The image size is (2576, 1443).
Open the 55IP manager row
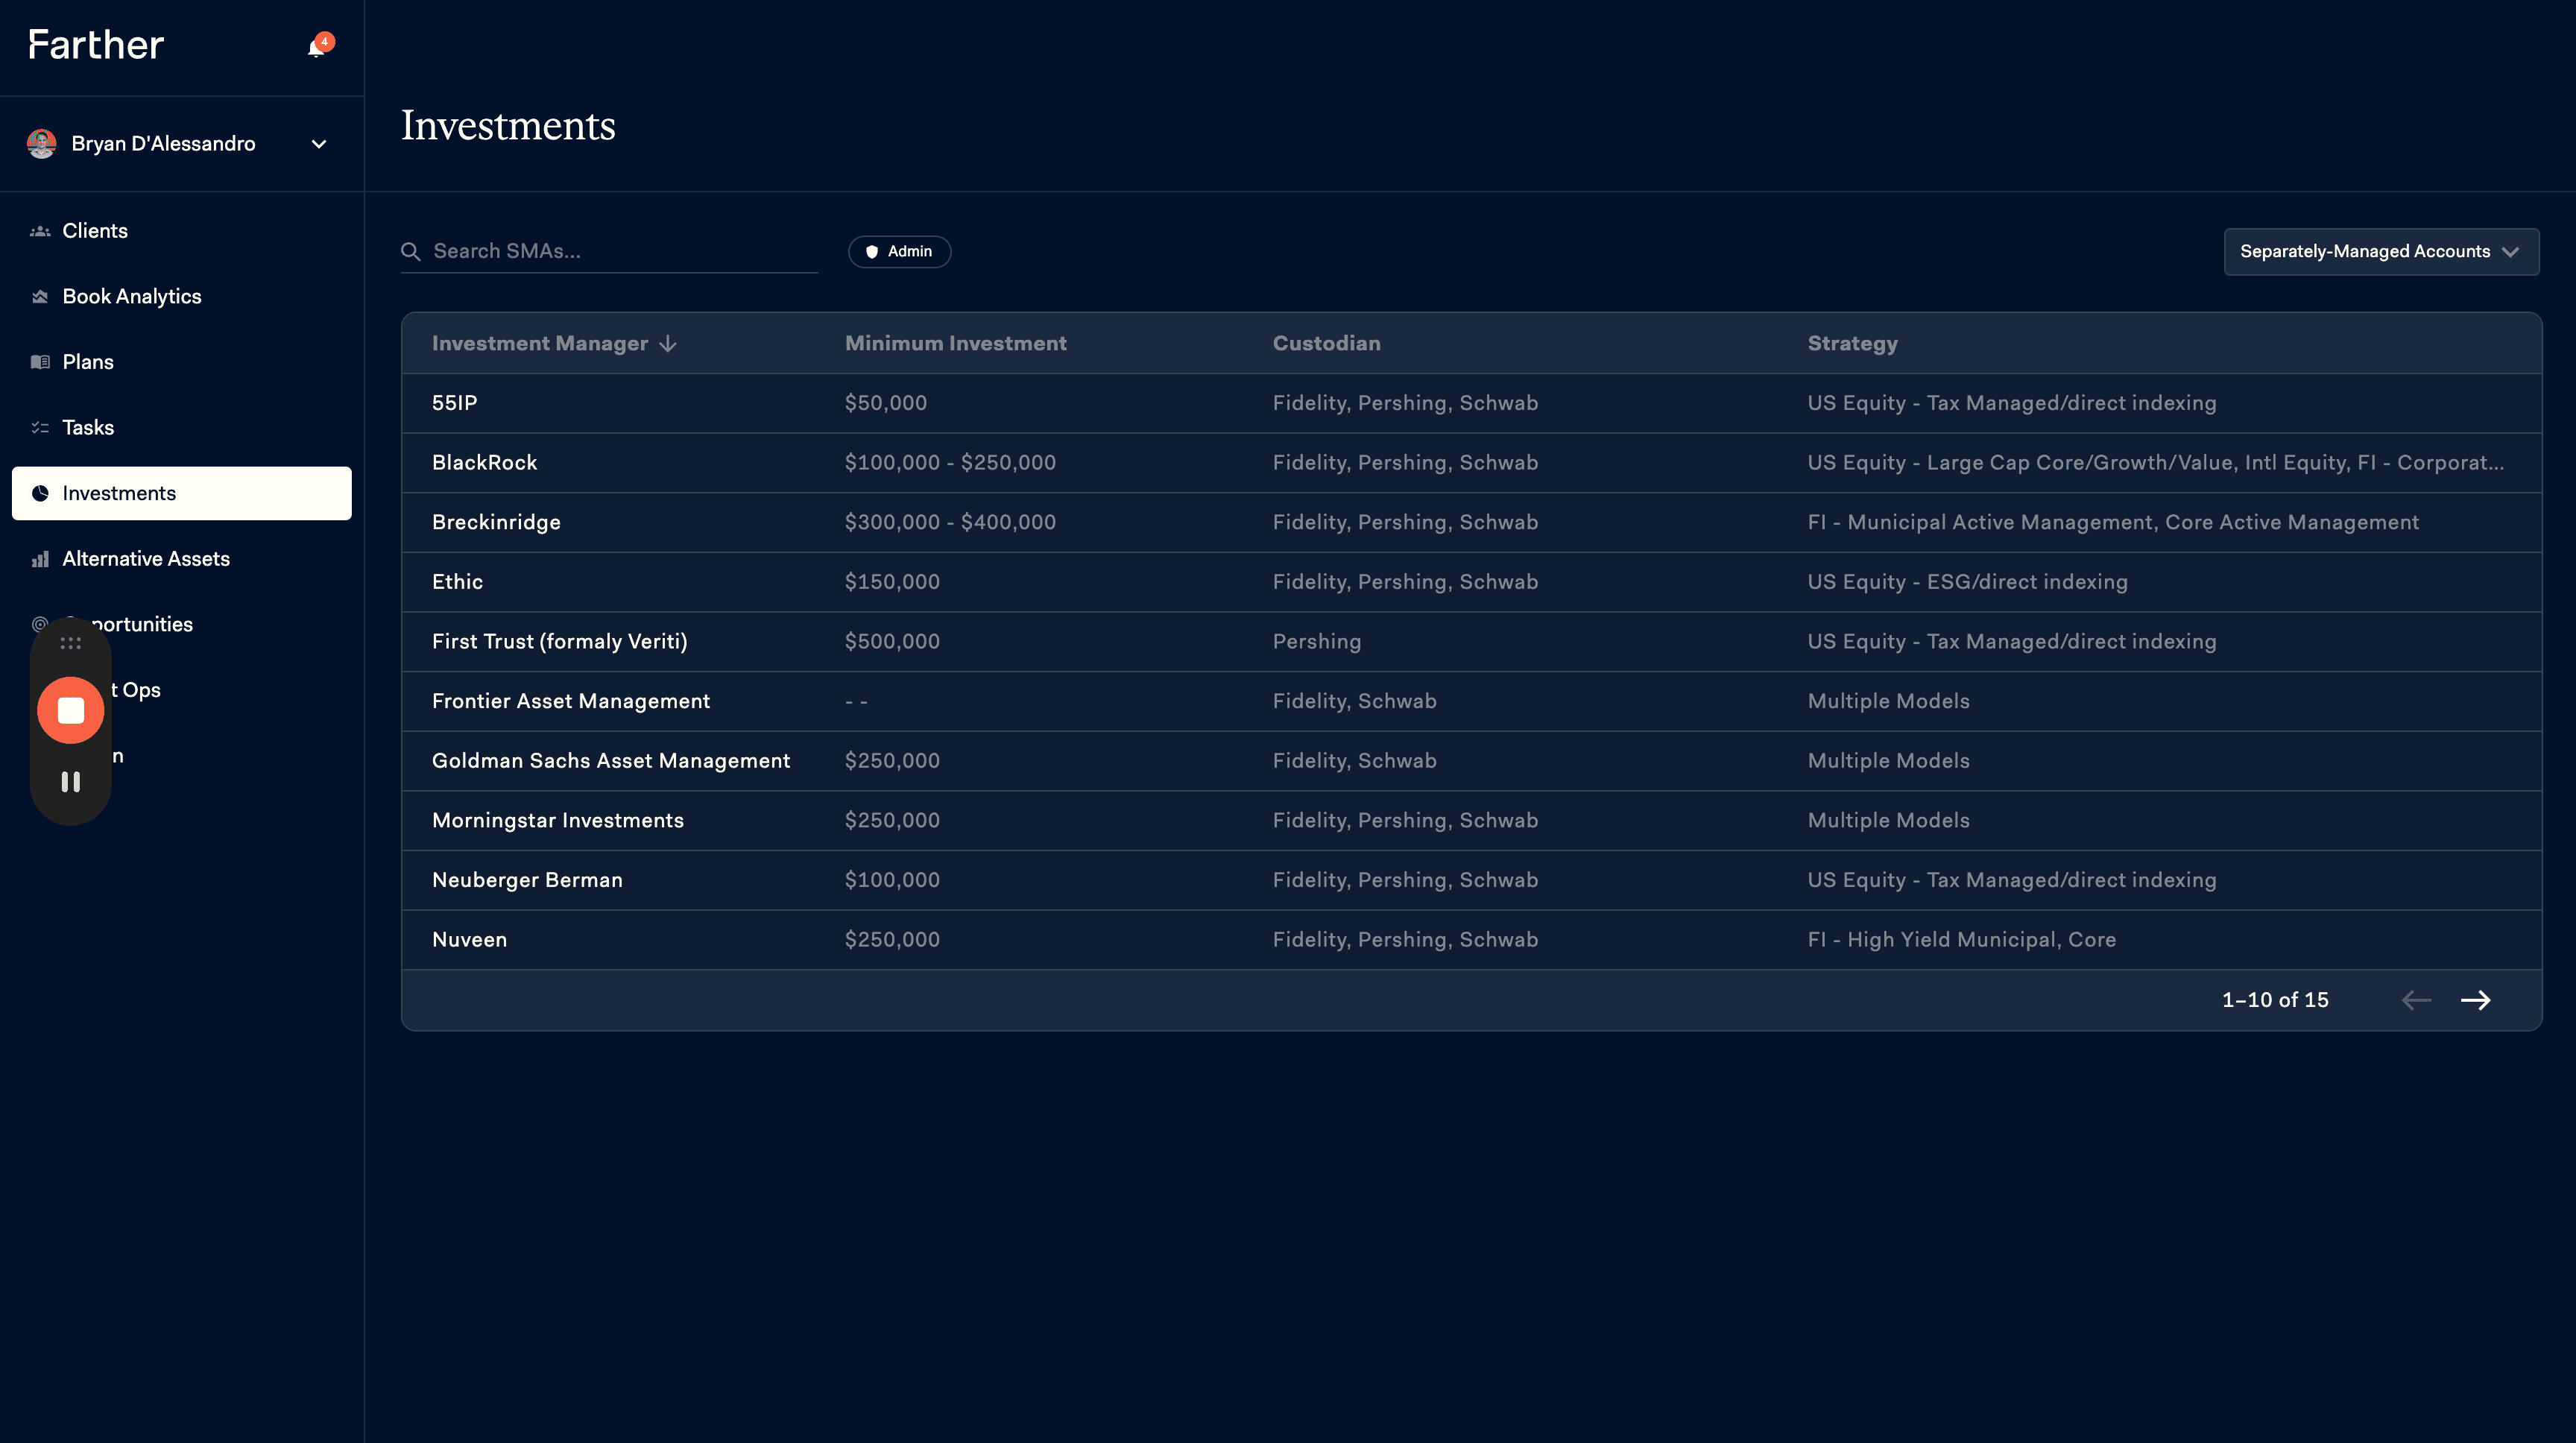tap(1471, 403)
